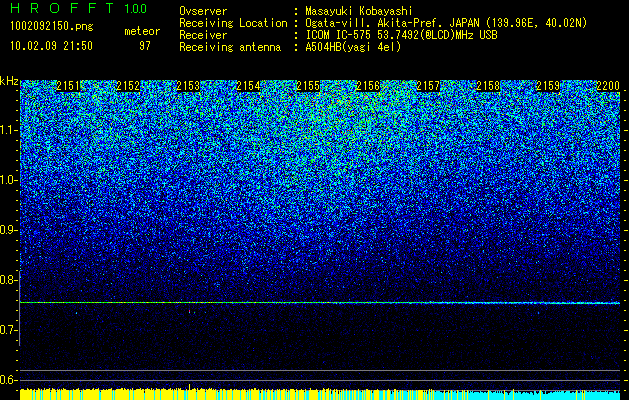The width and height of the screenshot is (629, 400).
Task: Click the antenna value A504HB(yagi 4el)
Action: (353, 47)
